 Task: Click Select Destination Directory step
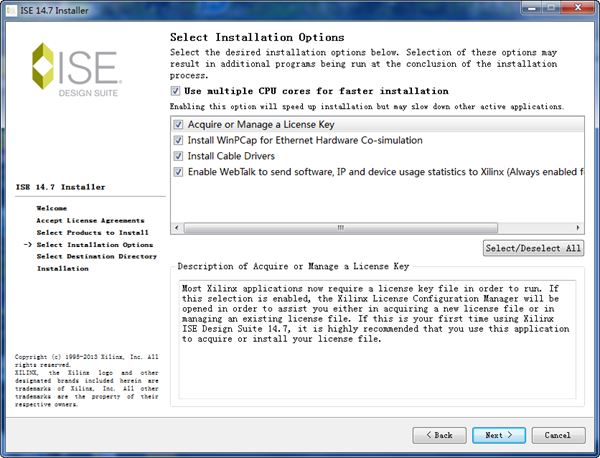(96, 256)
